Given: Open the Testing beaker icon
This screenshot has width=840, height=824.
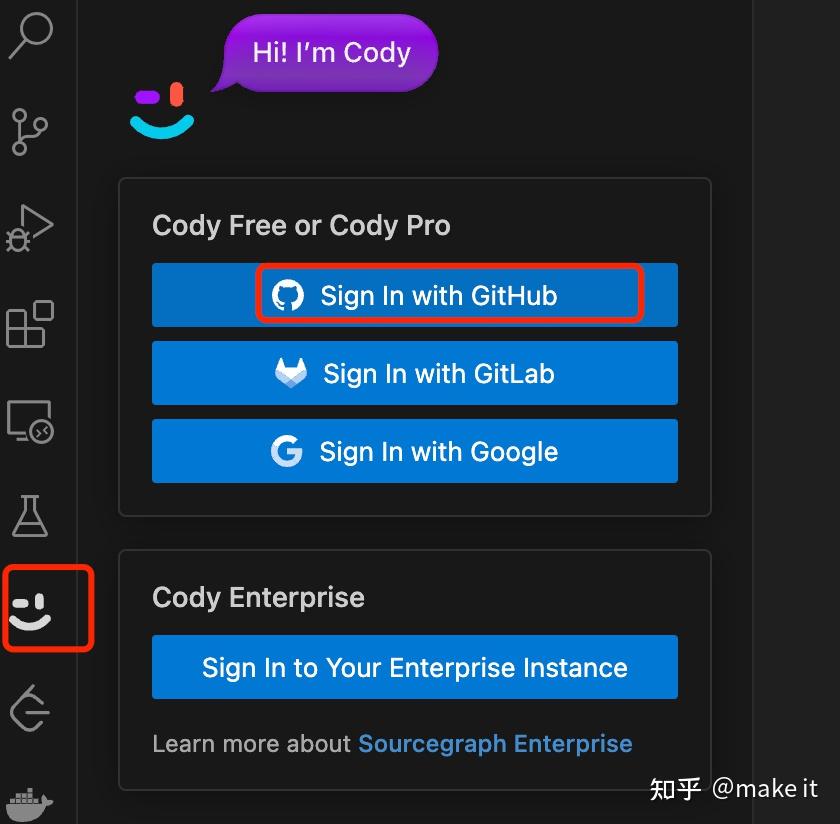Looking at the screenshot, I should (30, 517).
